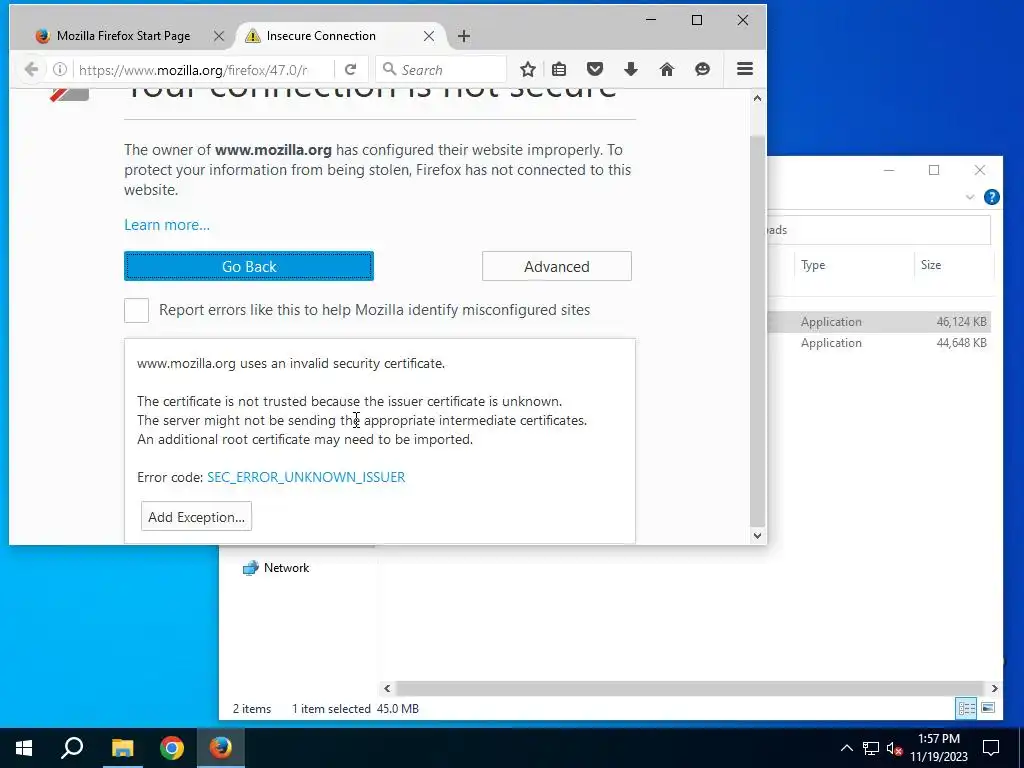The height and width of the screenshot is (768, 1024).
Task: Select the 46,124 KB Application row
Action: pyautogui.click(x=879, y=321)
